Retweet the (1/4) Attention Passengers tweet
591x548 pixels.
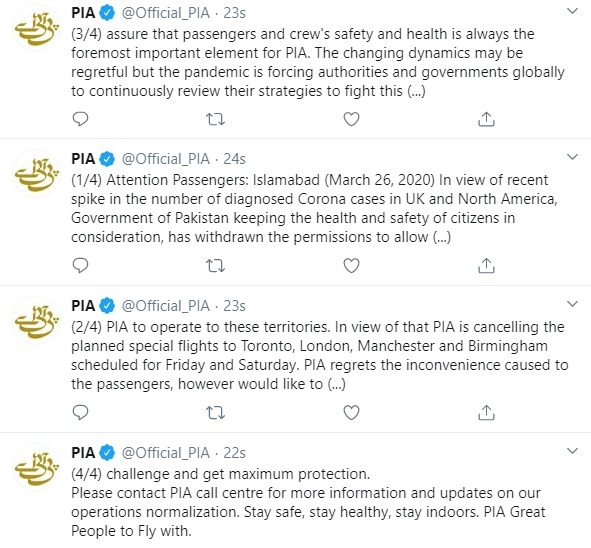(x=216, y=266)
